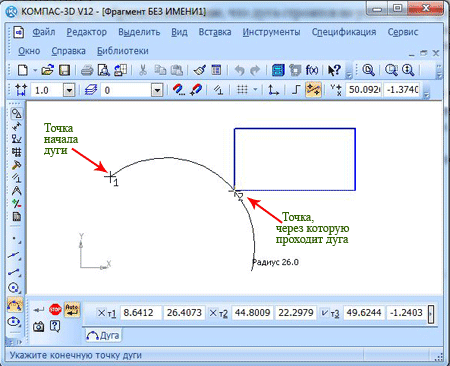Open the Спецификация menu
Image resolution: width=450 pixels, height=366 pixels.
344,32
